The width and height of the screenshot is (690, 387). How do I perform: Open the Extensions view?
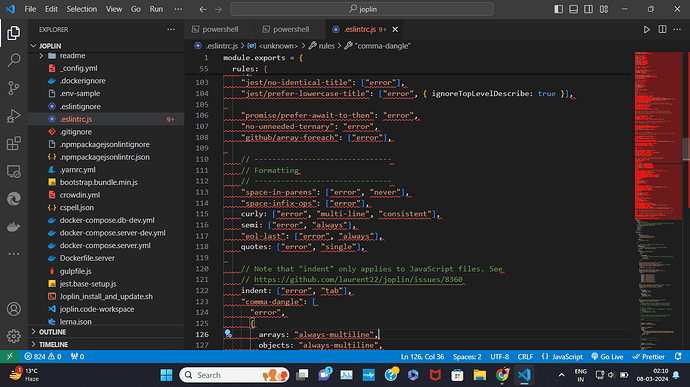14,144
